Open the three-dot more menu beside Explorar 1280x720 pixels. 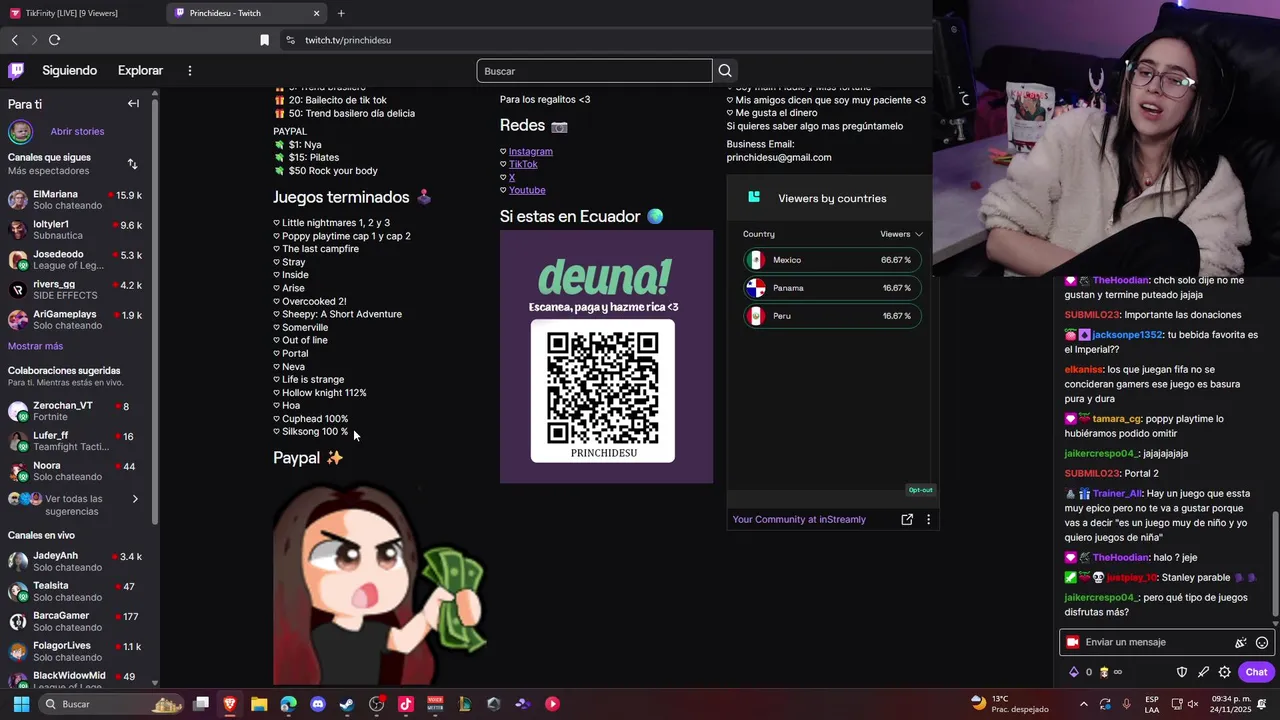coord(189,71)
